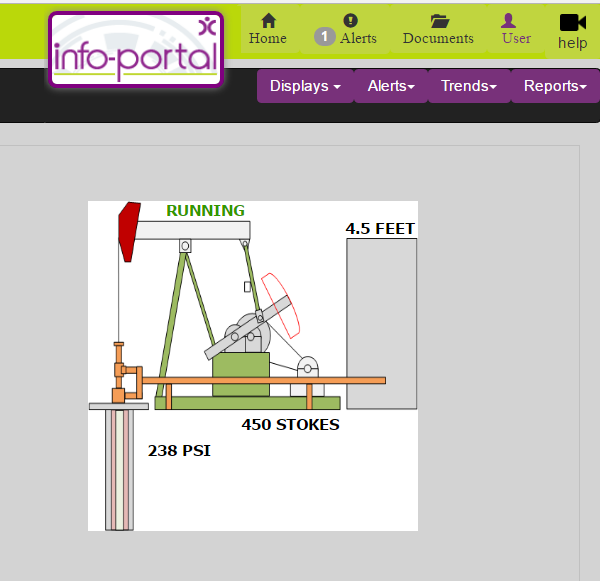Click the User link text
Image resolution: width=600 pixels, height=581 pixels.
pyautogui.click(x=516, y=38)
